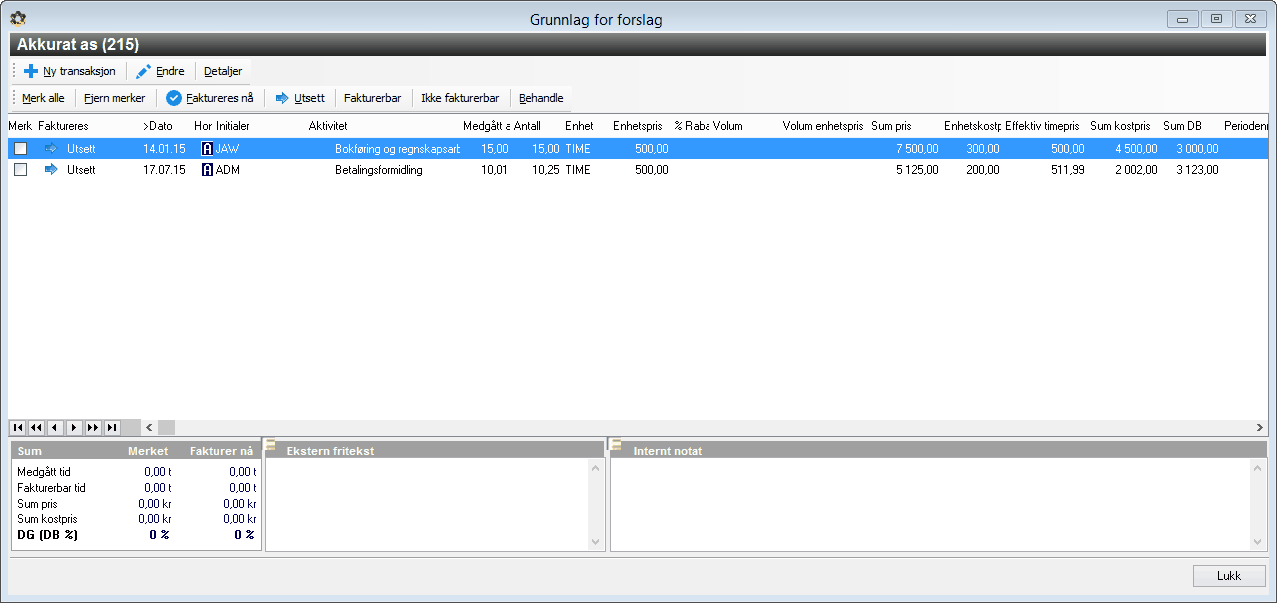Viewport: 1277px width, 603px height.
Task: Click the Behandle button
Action: [x=541, y=98]
